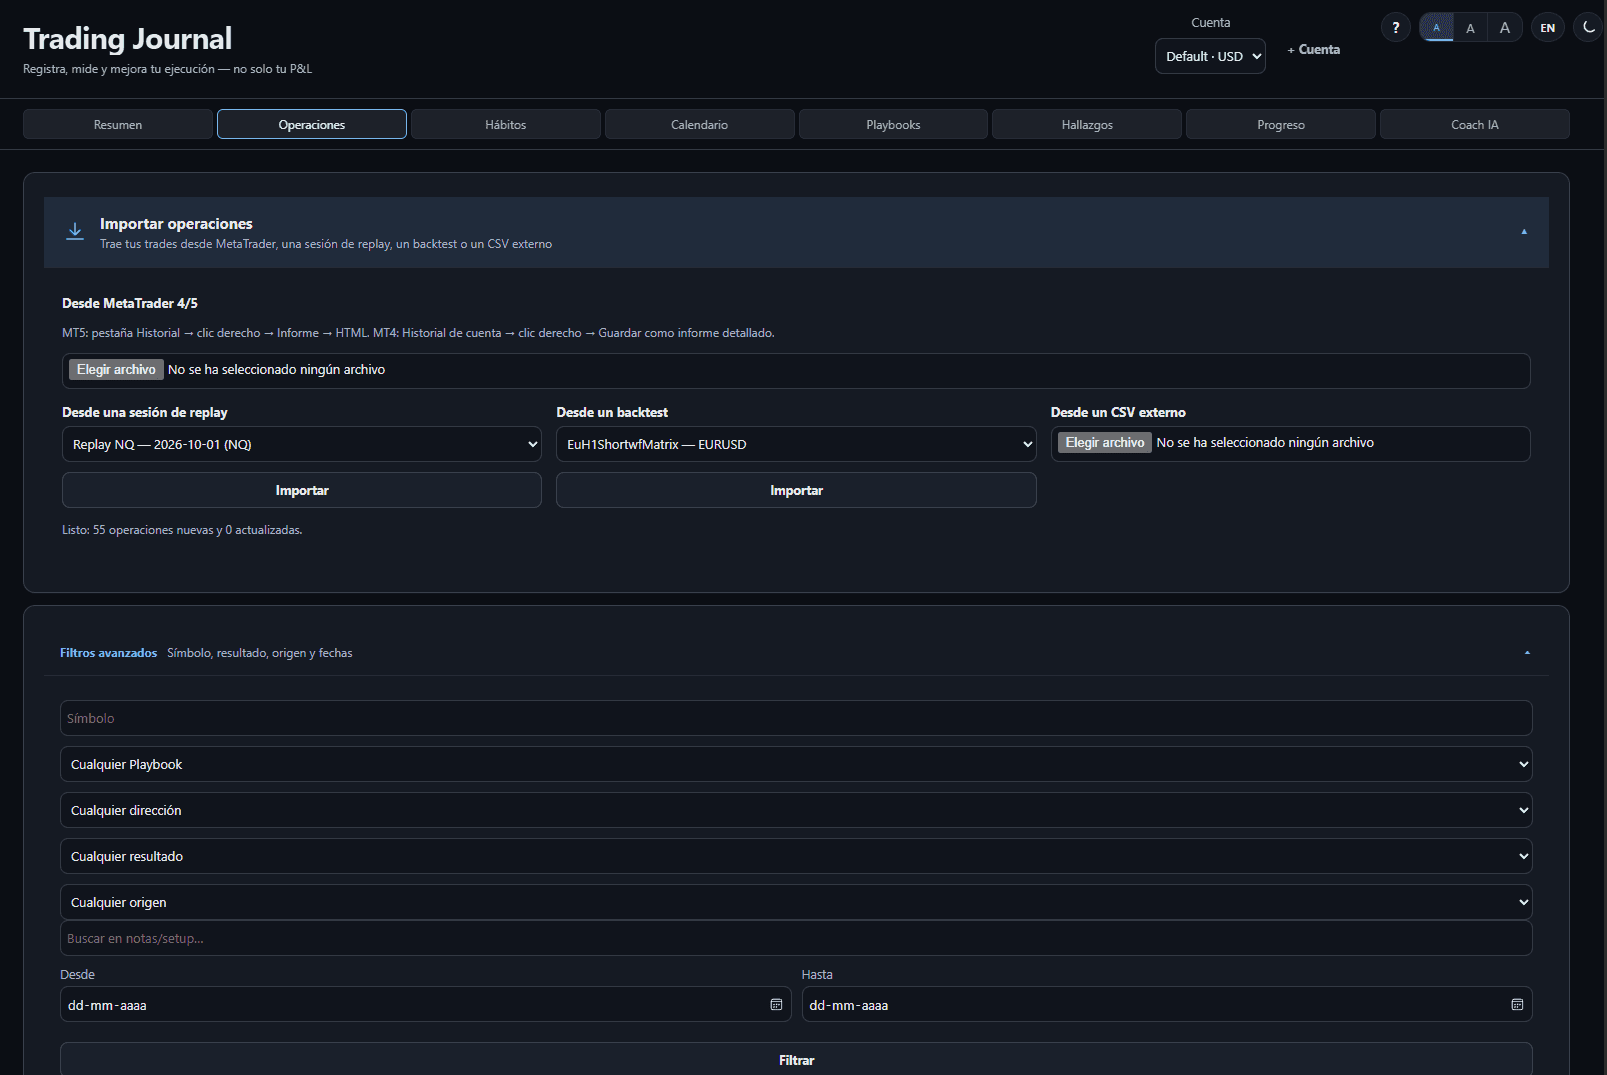This screenshot has height=1075, width=1607.
Task: Select the small font size A
Action: point(1436,28)
